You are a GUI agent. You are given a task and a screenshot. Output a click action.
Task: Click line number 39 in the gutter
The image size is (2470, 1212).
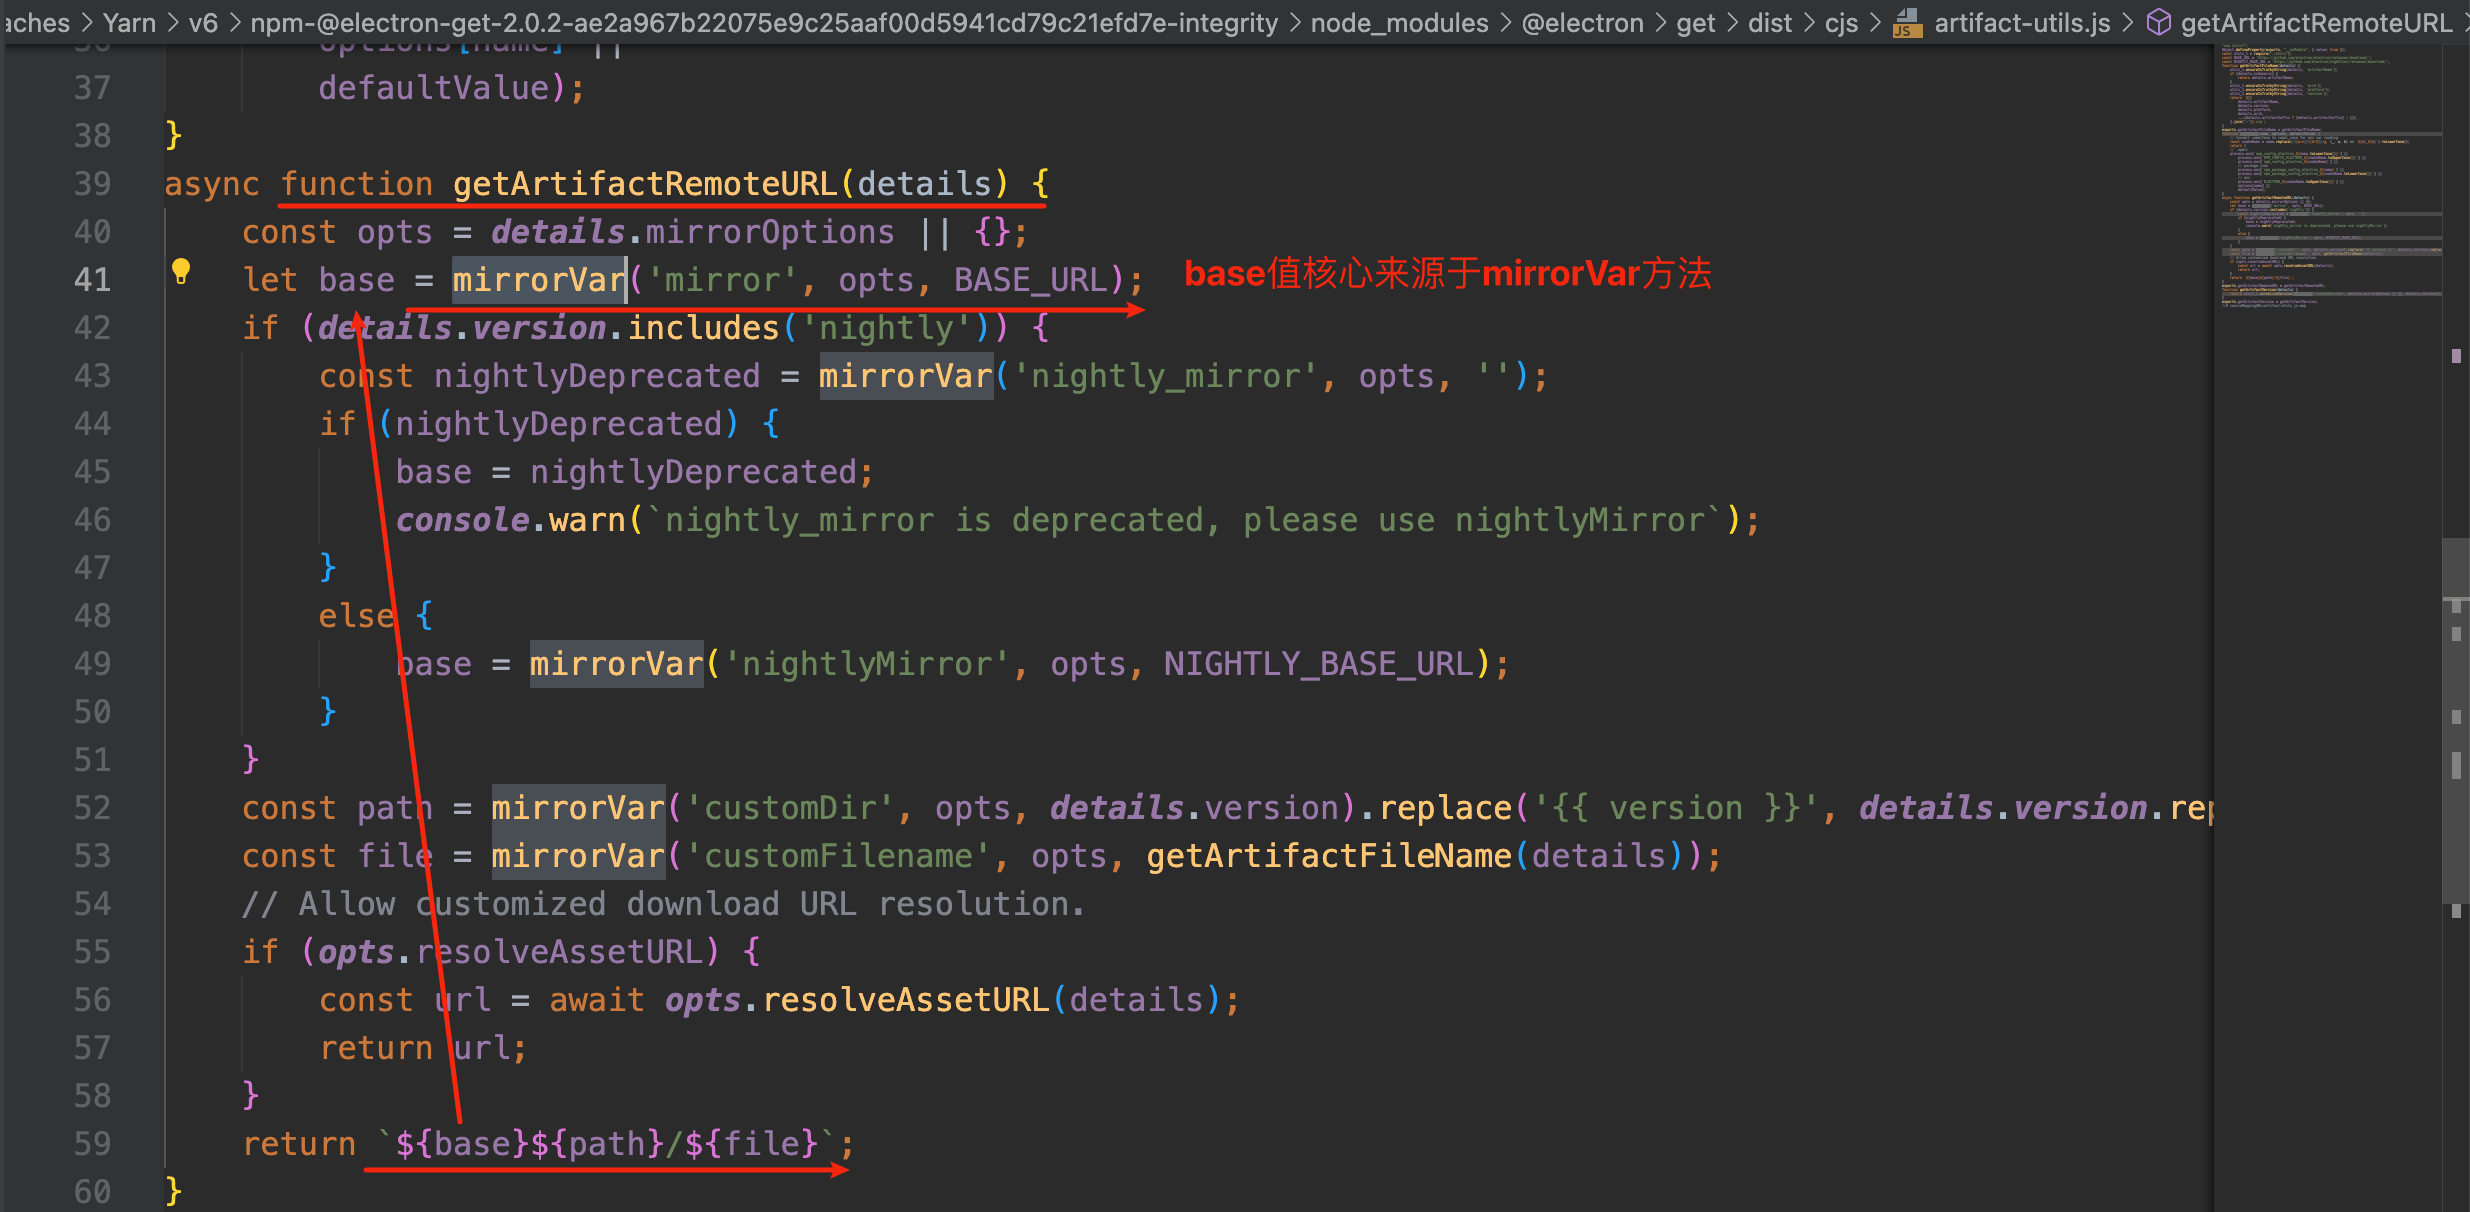click(x=92, y=184)
